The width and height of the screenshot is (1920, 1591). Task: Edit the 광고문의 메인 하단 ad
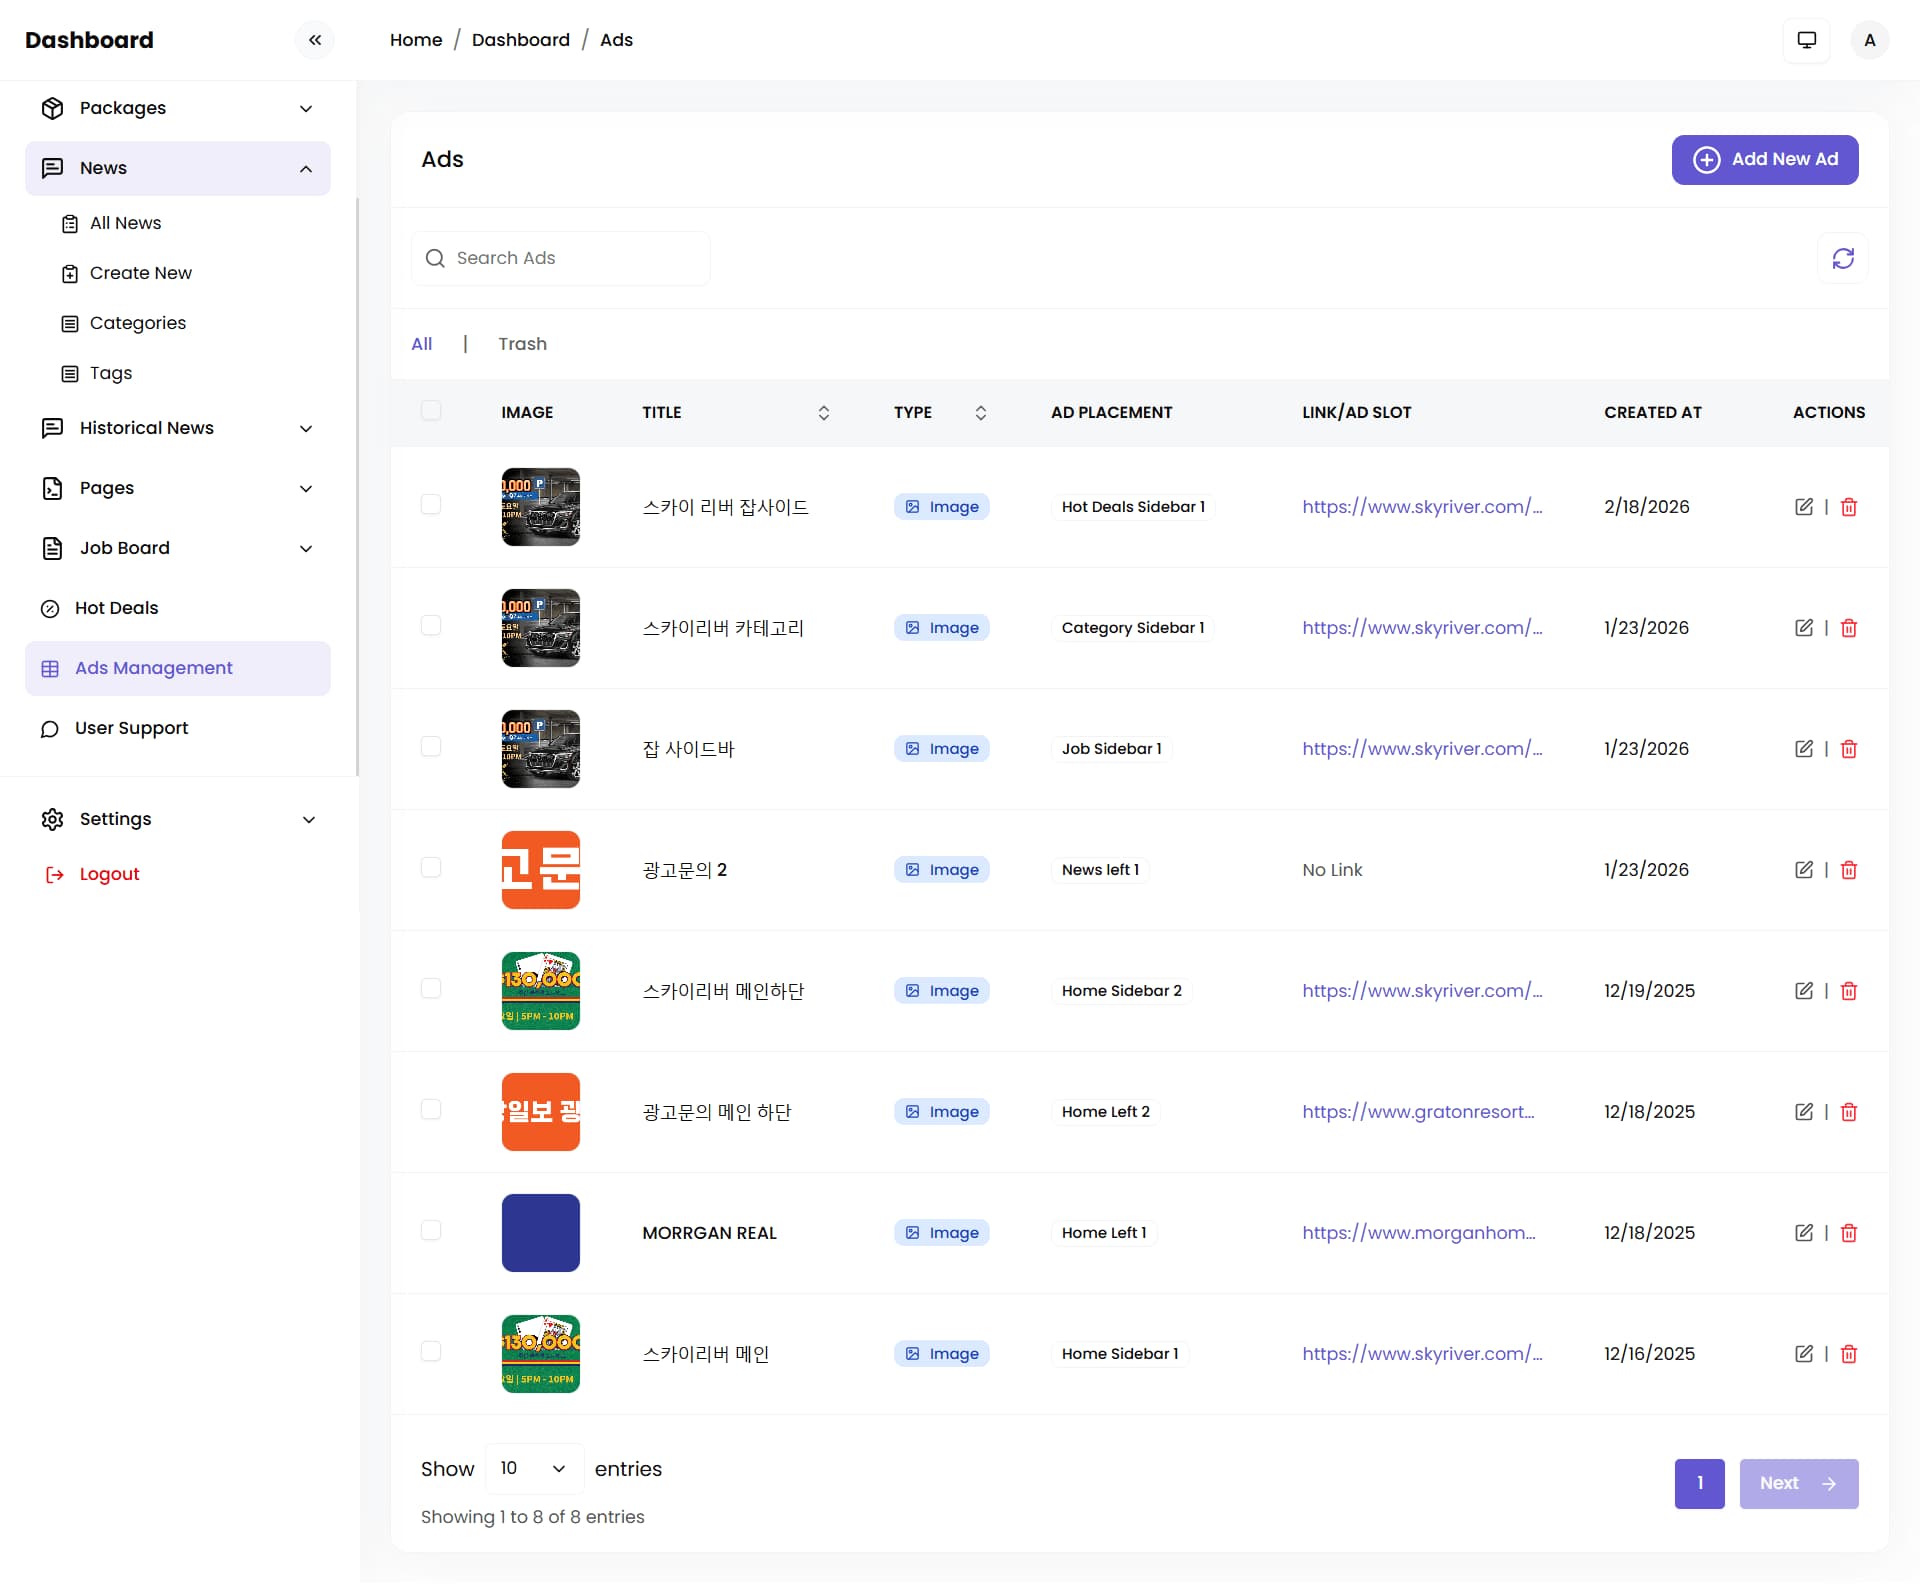tap(1803, 1112)
